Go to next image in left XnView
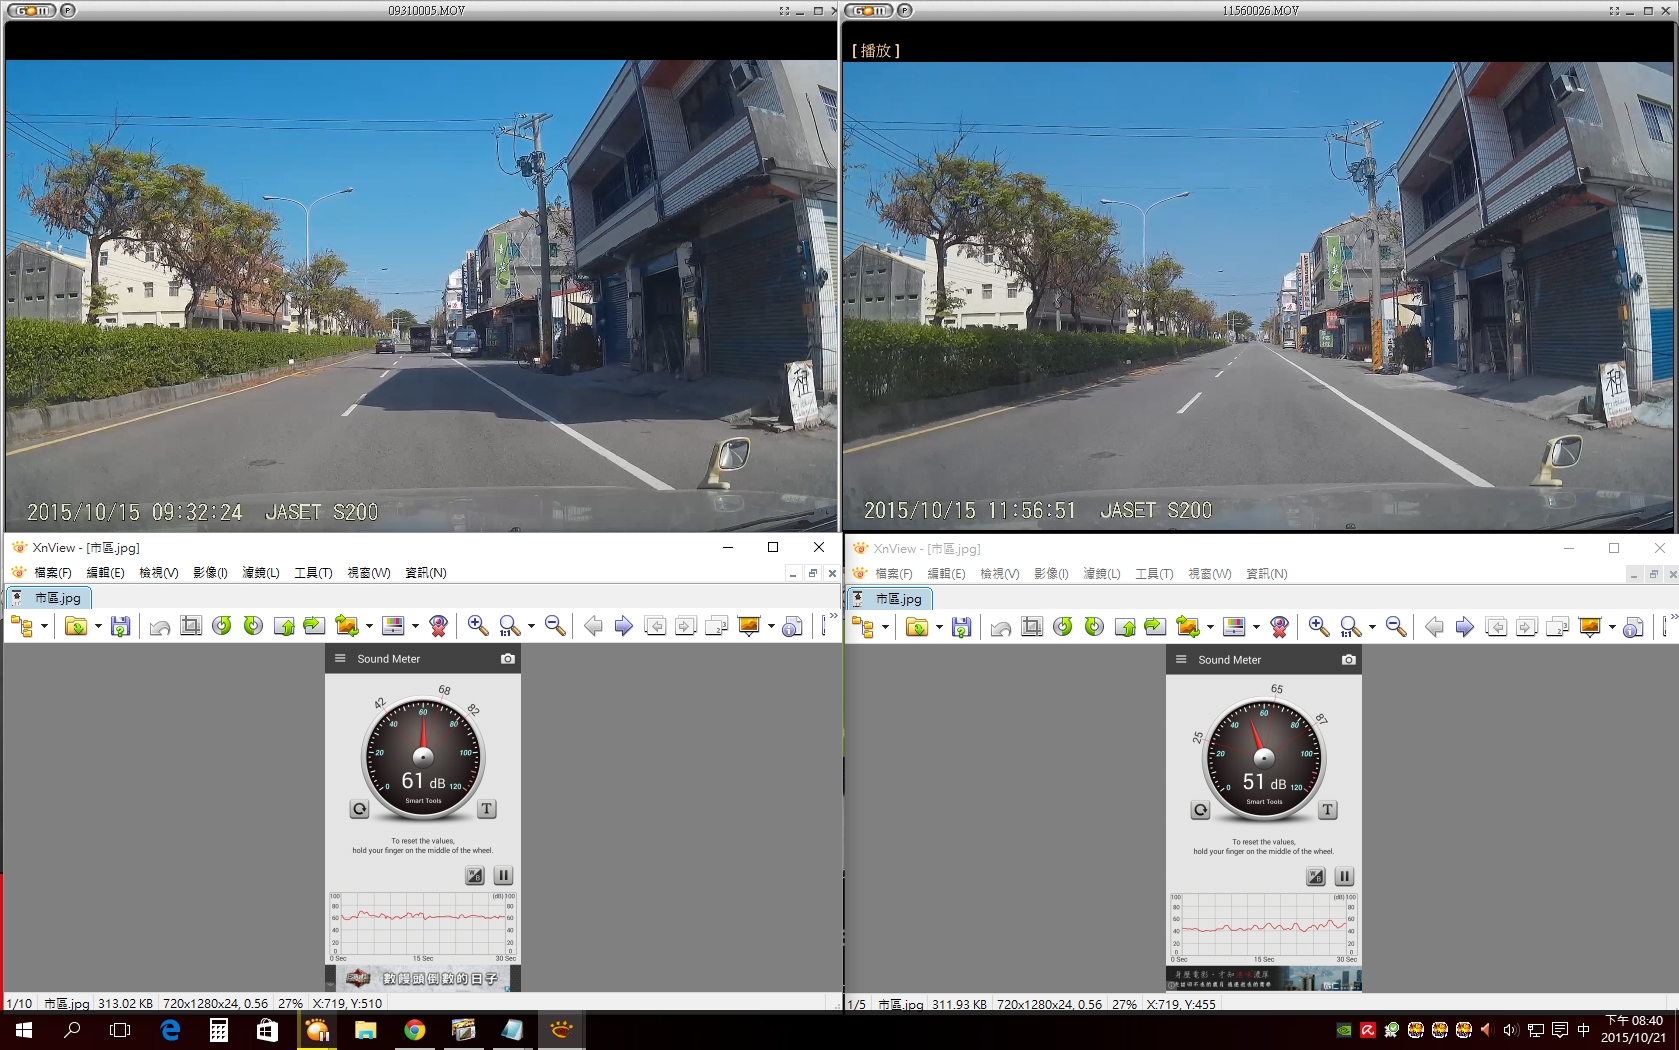1679x1050 pixels. pos(624,626)
